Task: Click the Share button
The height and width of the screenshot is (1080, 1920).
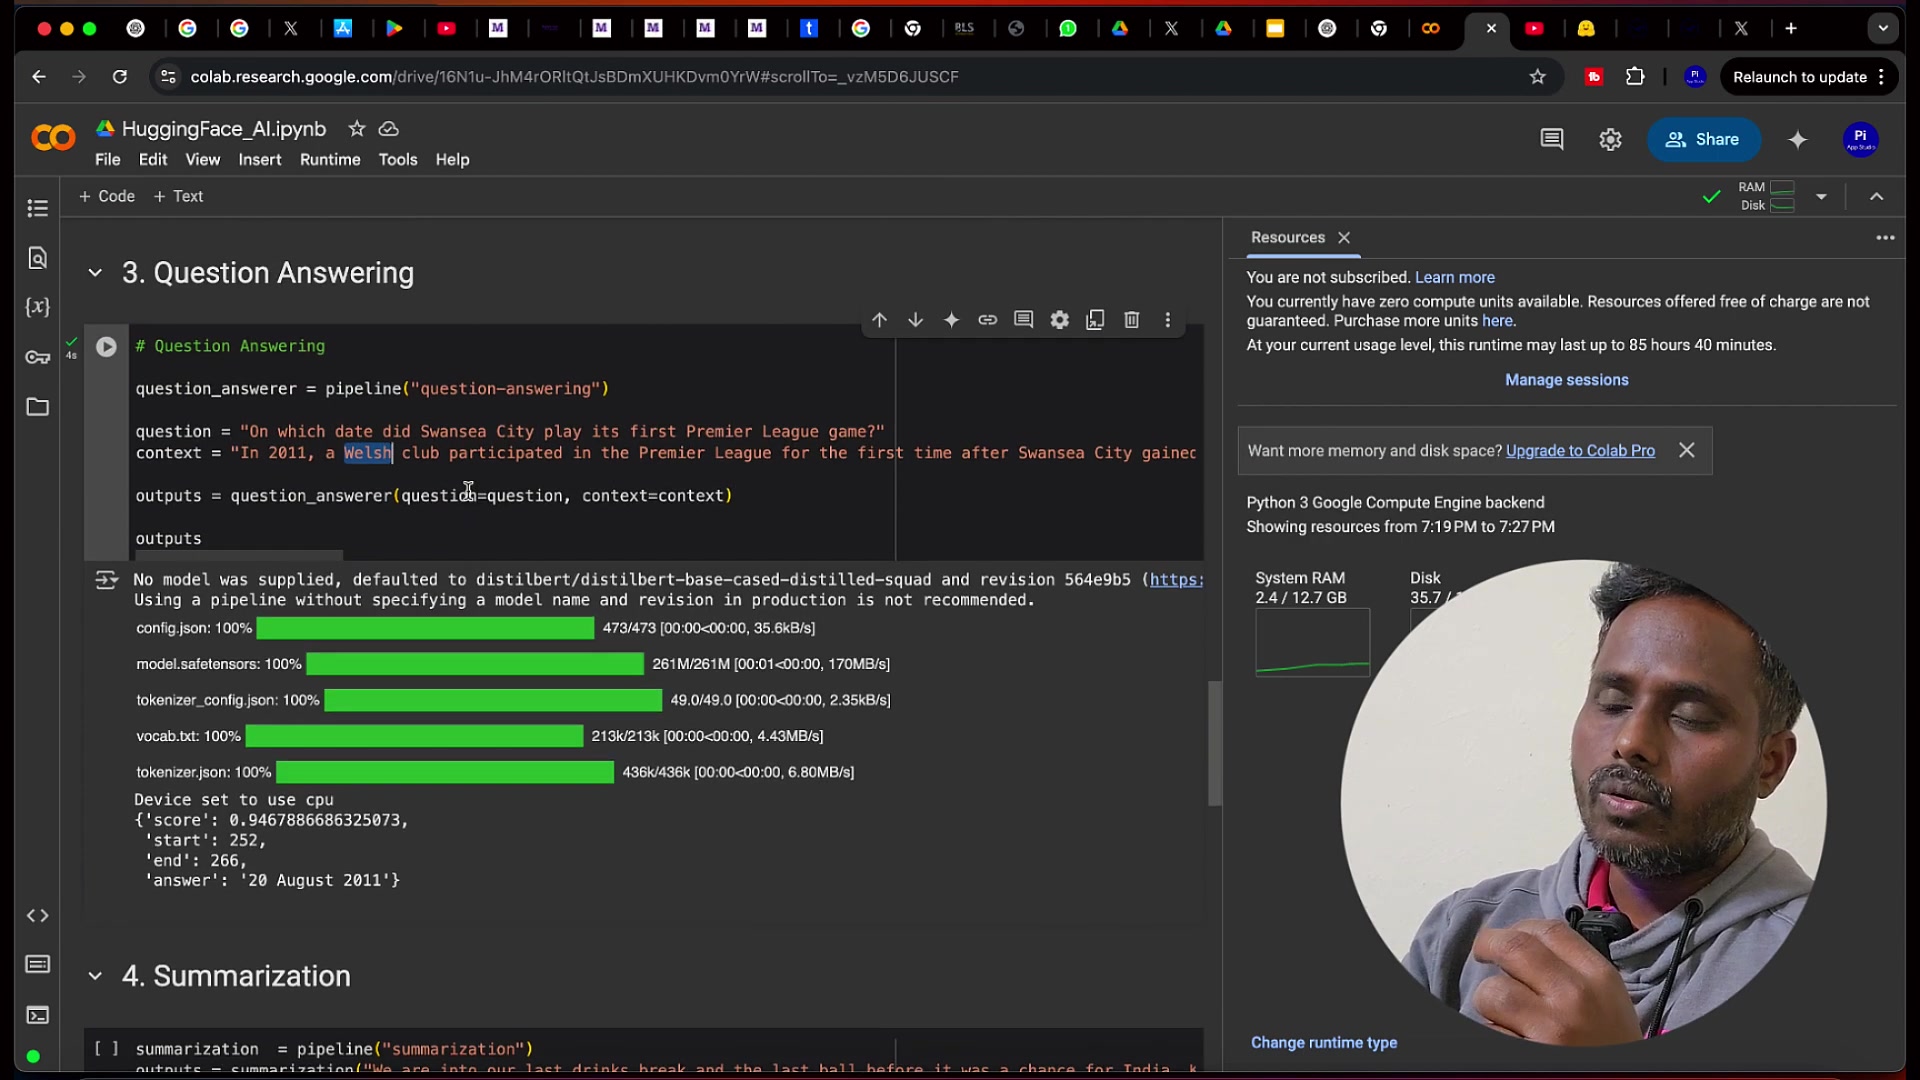Action: [x=1703, y=140]
